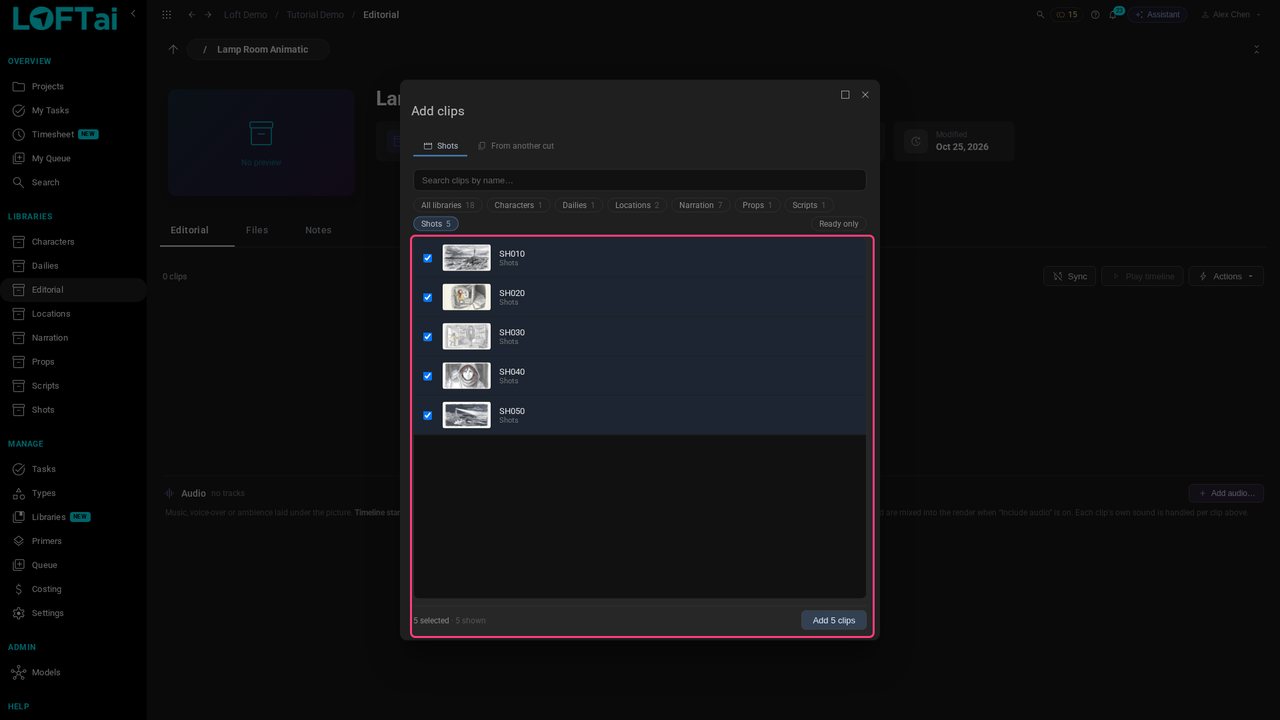Click the Add audio button
Image resolution: width=1280 pixels, height=720 pixels.
pos(1226,493)
